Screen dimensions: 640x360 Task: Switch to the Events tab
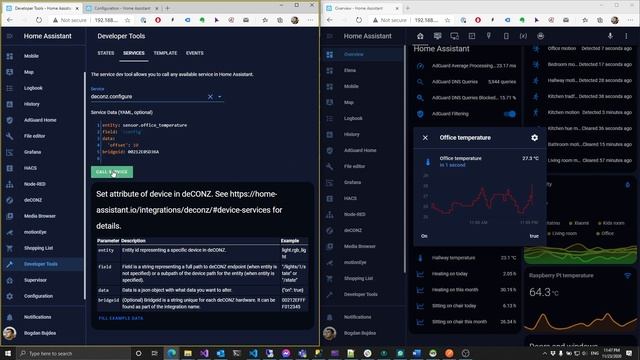pos(195,53)
